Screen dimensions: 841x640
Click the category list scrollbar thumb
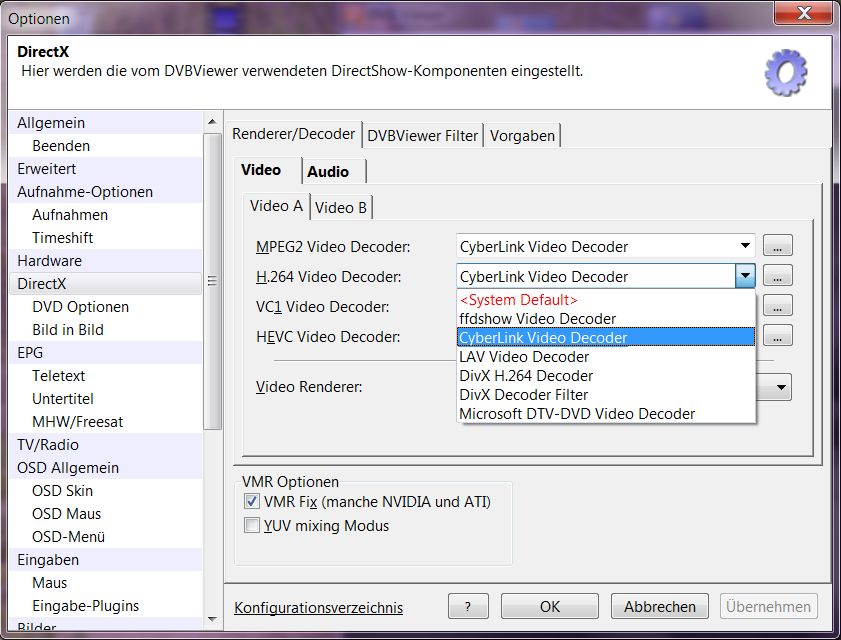(212, 281)
